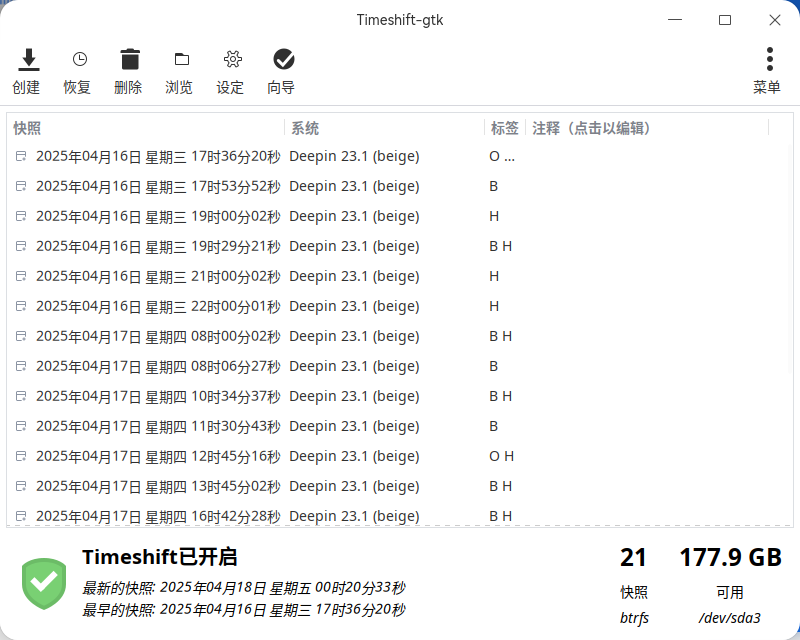Click the 删除 (Delete) trash icon
Screen dimensions: 800x640
(x=130, y=59)
